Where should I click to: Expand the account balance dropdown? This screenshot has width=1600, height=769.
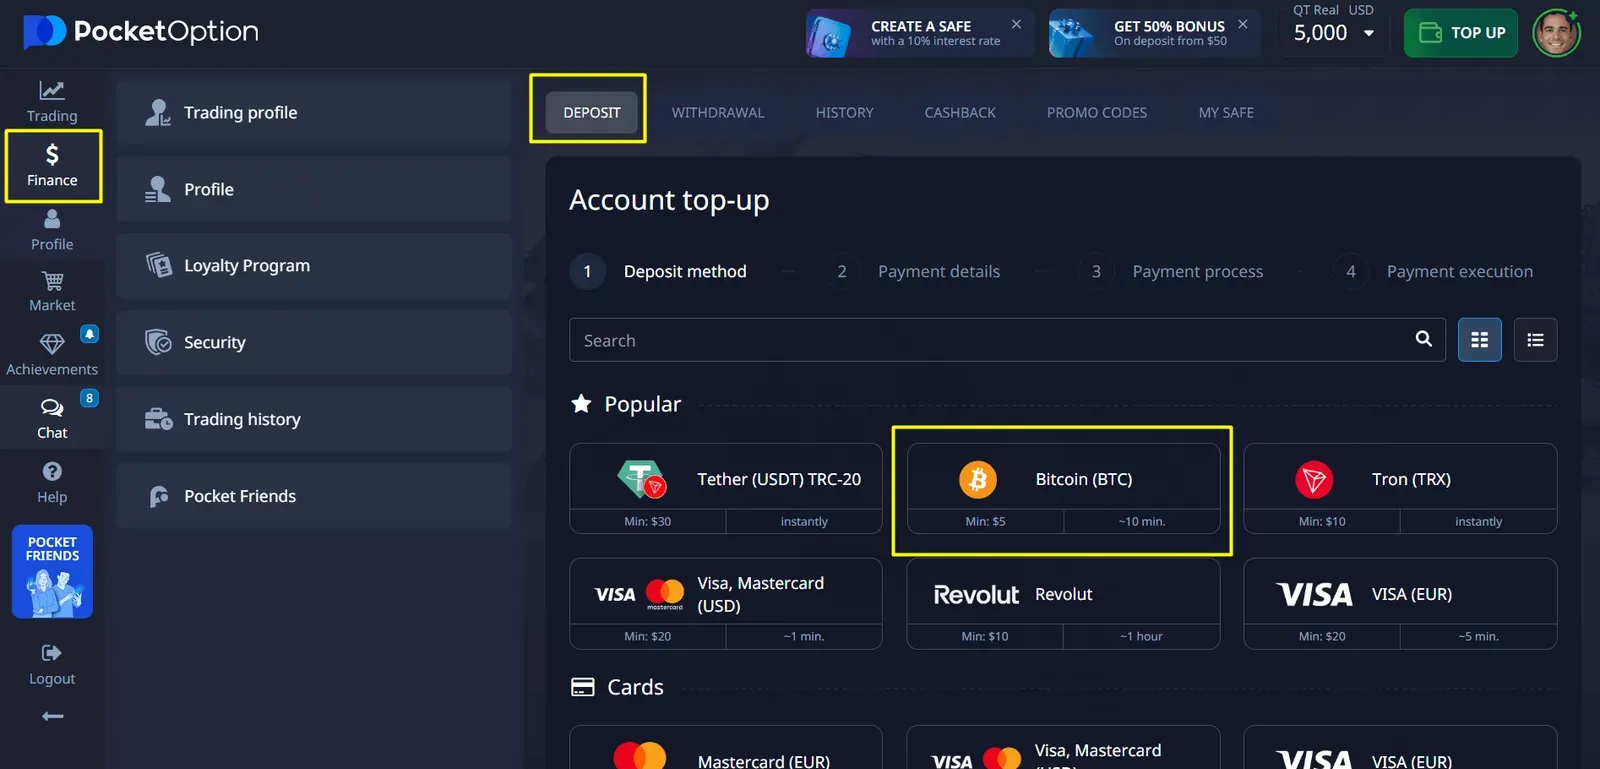pos(1368,33)
